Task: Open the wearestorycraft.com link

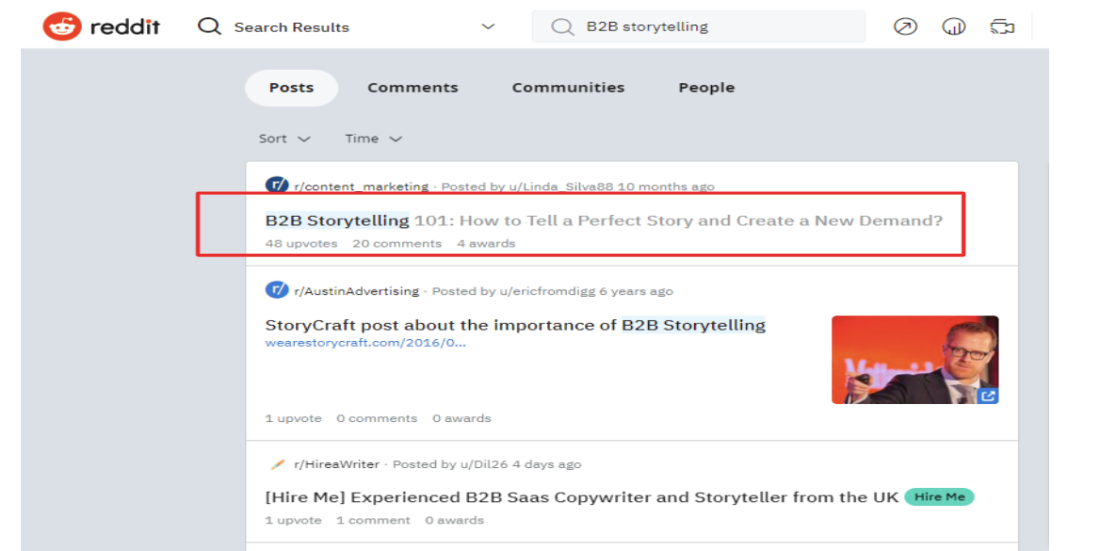Action: [x=365, y=343]
